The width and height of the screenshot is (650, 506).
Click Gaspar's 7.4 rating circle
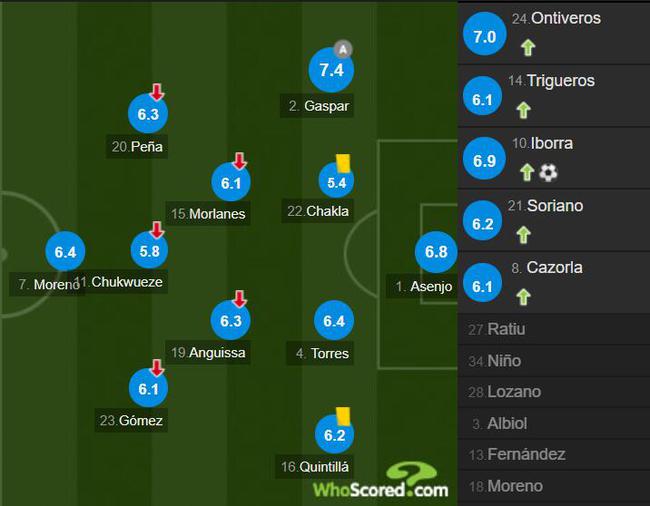(331, 70)
